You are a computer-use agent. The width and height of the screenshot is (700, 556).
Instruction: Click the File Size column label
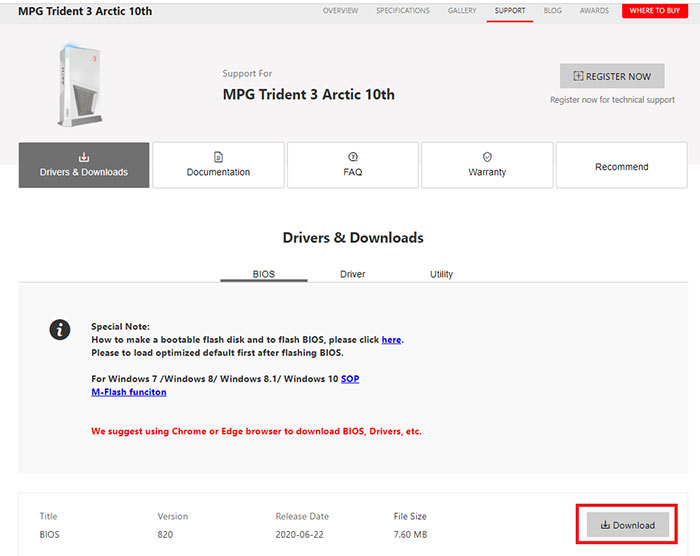click(410, 516)
